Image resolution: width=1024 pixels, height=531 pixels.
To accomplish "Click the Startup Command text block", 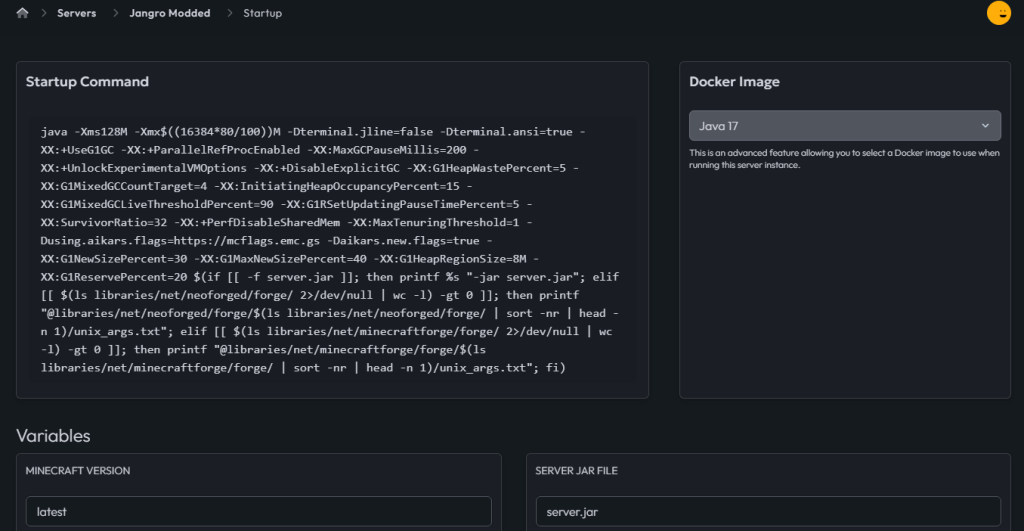I will (332, 249).
